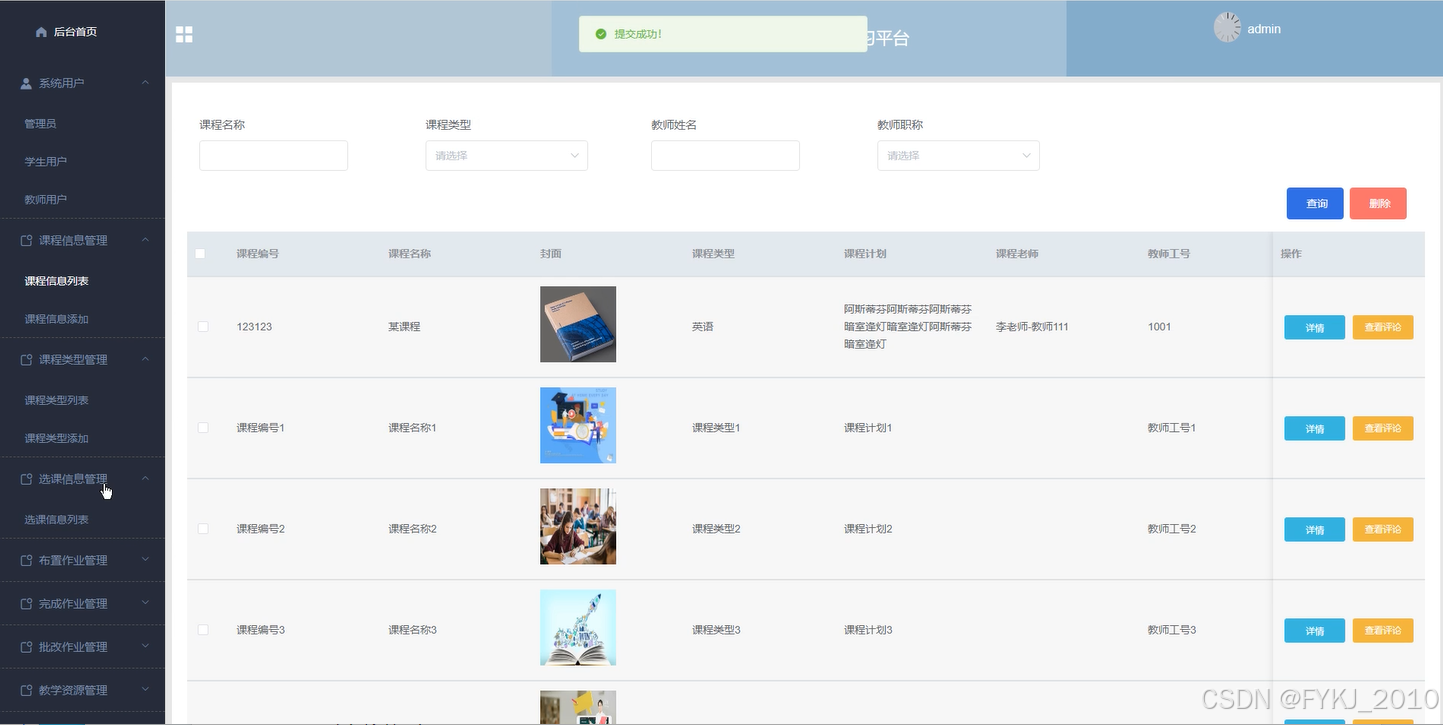Collapse the 系统用户 menu chevron
Image resolution: width=1443 pixels, height=725 pixels.
145,83
